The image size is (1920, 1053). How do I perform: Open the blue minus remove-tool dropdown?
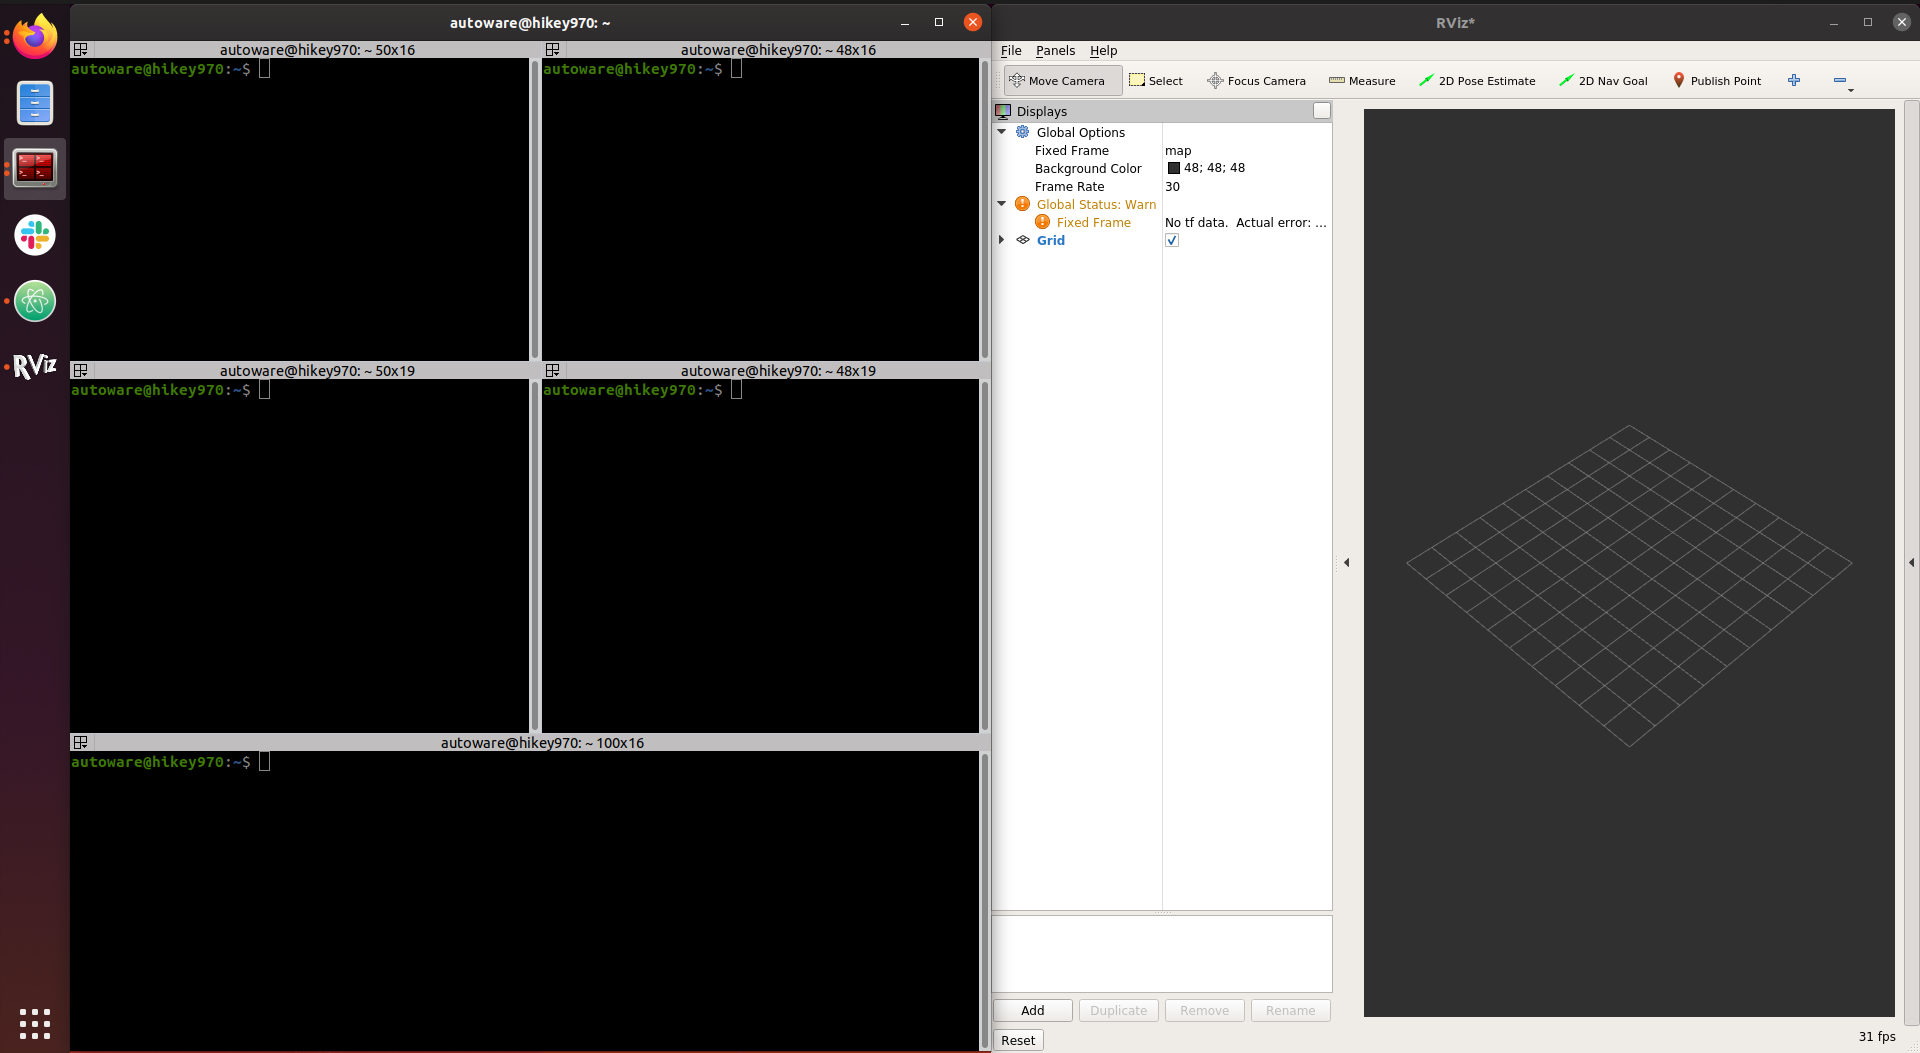coord(1842,81)
